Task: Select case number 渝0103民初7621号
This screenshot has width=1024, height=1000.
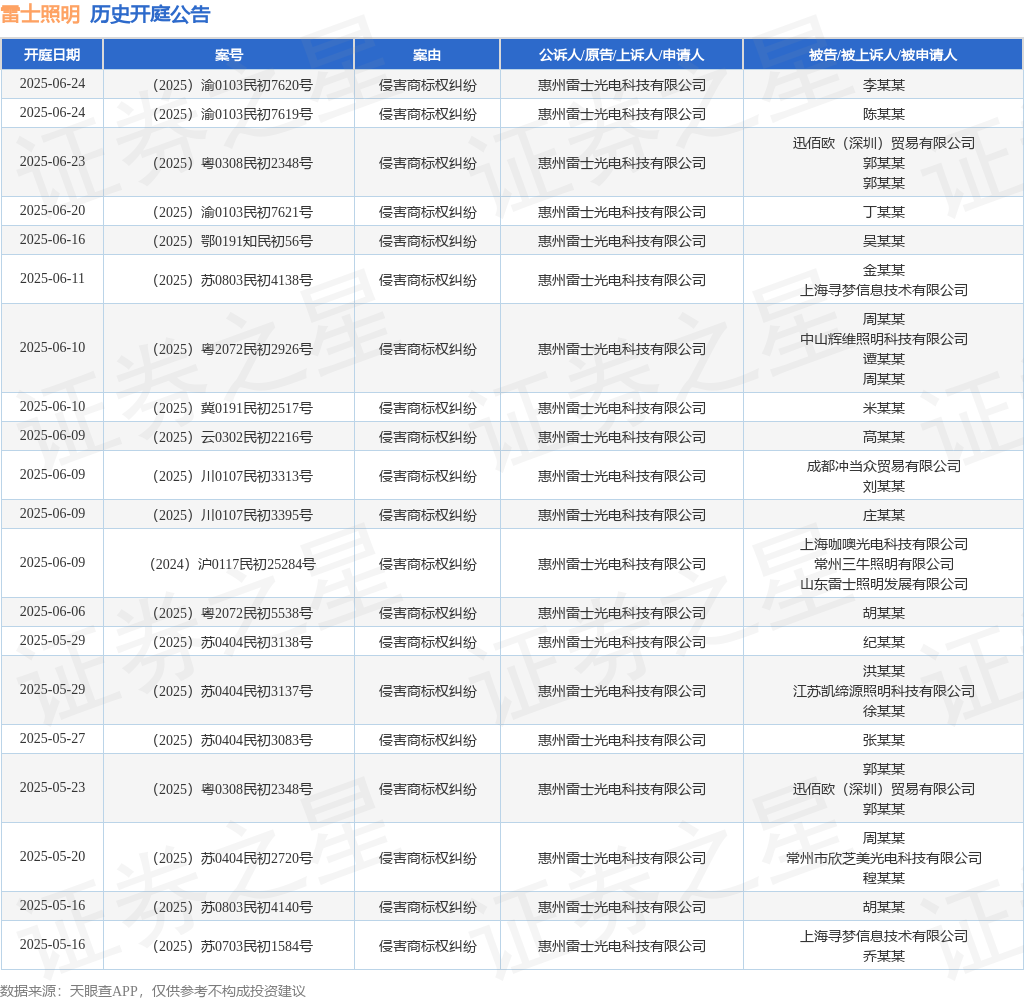Action: click(x=232, y=212)
